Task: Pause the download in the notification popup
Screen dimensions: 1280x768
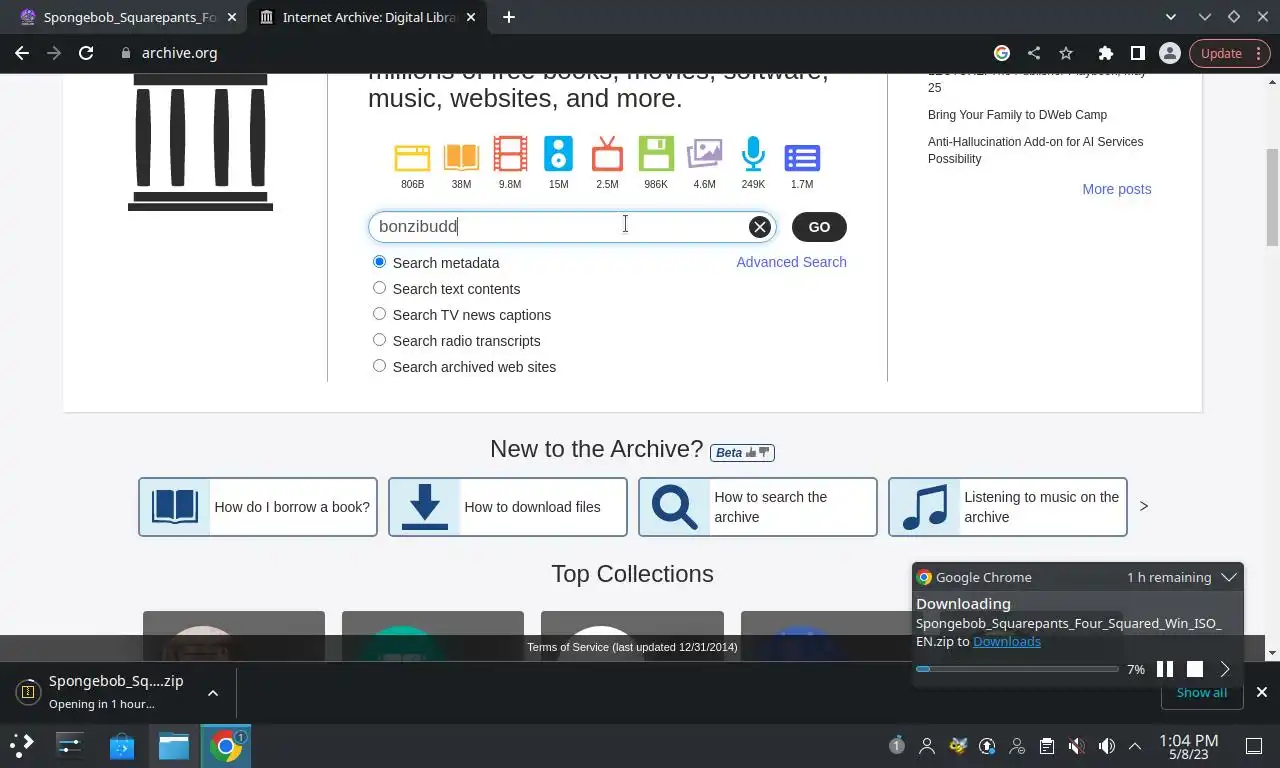Action: [x=1165, y=669]
